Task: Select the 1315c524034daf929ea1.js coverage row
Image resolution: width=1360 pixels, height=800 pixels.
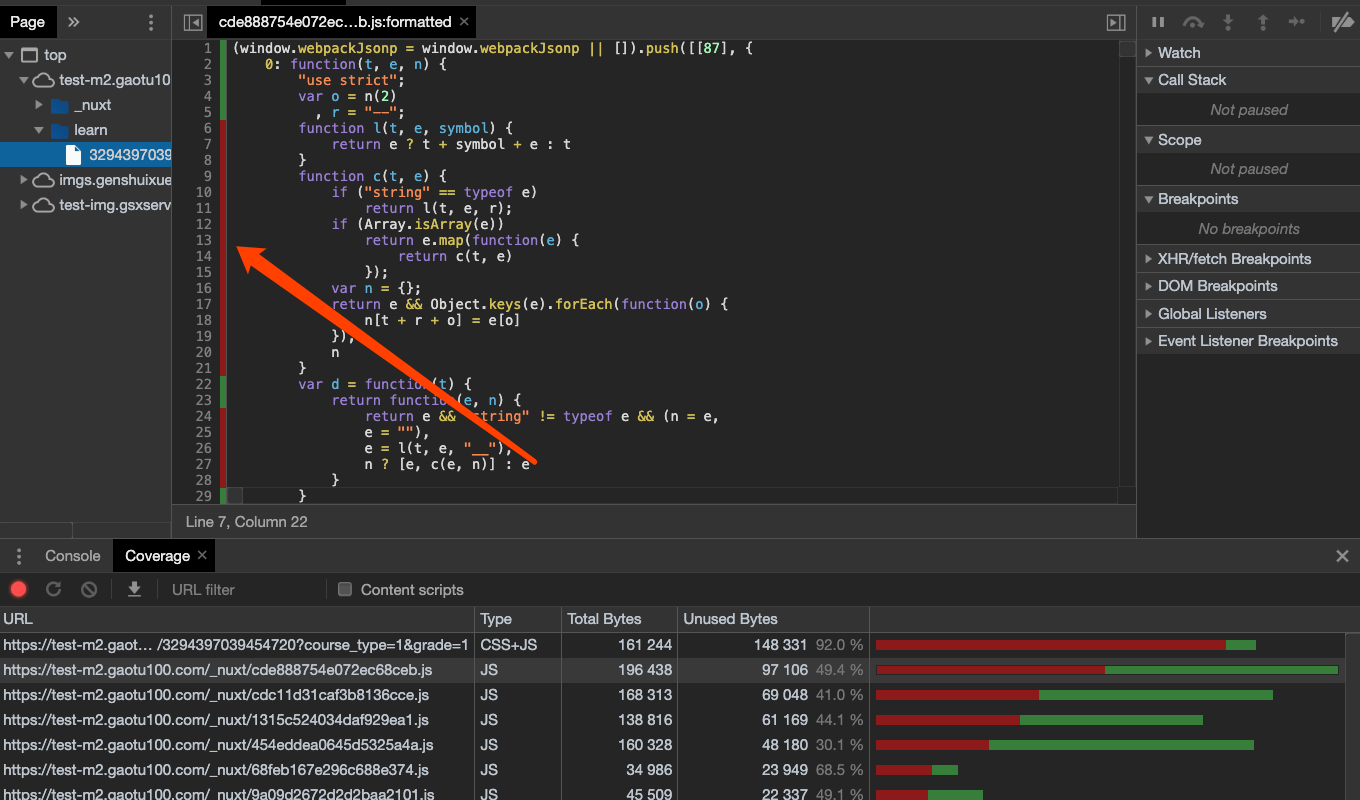Action: coord(673,720)
